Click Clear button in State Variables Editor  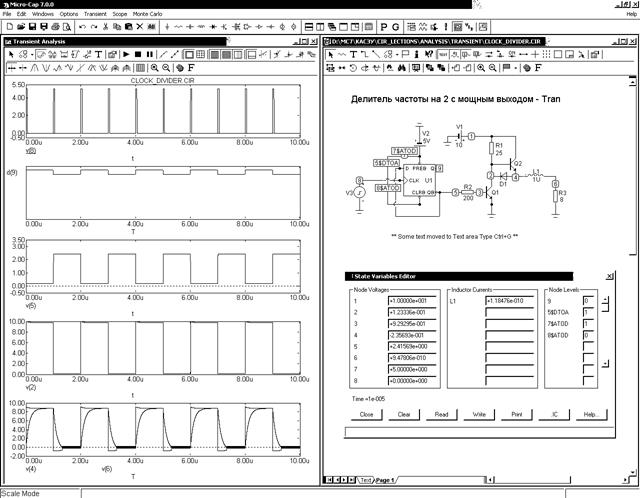[404, 414]
